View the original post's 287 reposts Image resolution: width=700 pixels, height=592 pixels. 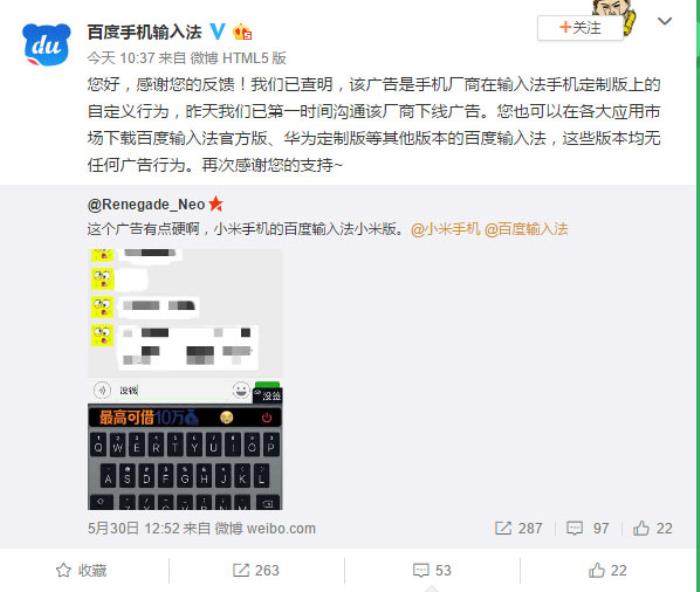coord(519,529)
